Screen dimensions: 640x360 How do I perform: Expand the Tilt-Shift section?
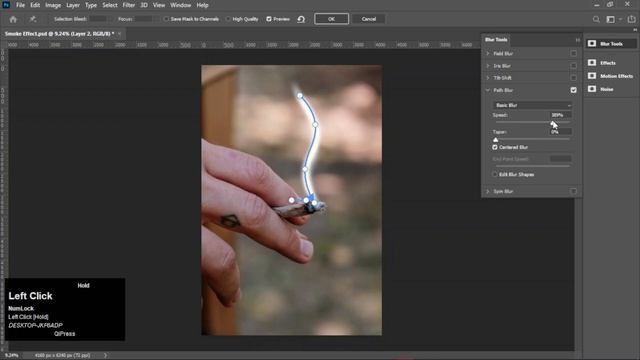click(x=488, y=78)
